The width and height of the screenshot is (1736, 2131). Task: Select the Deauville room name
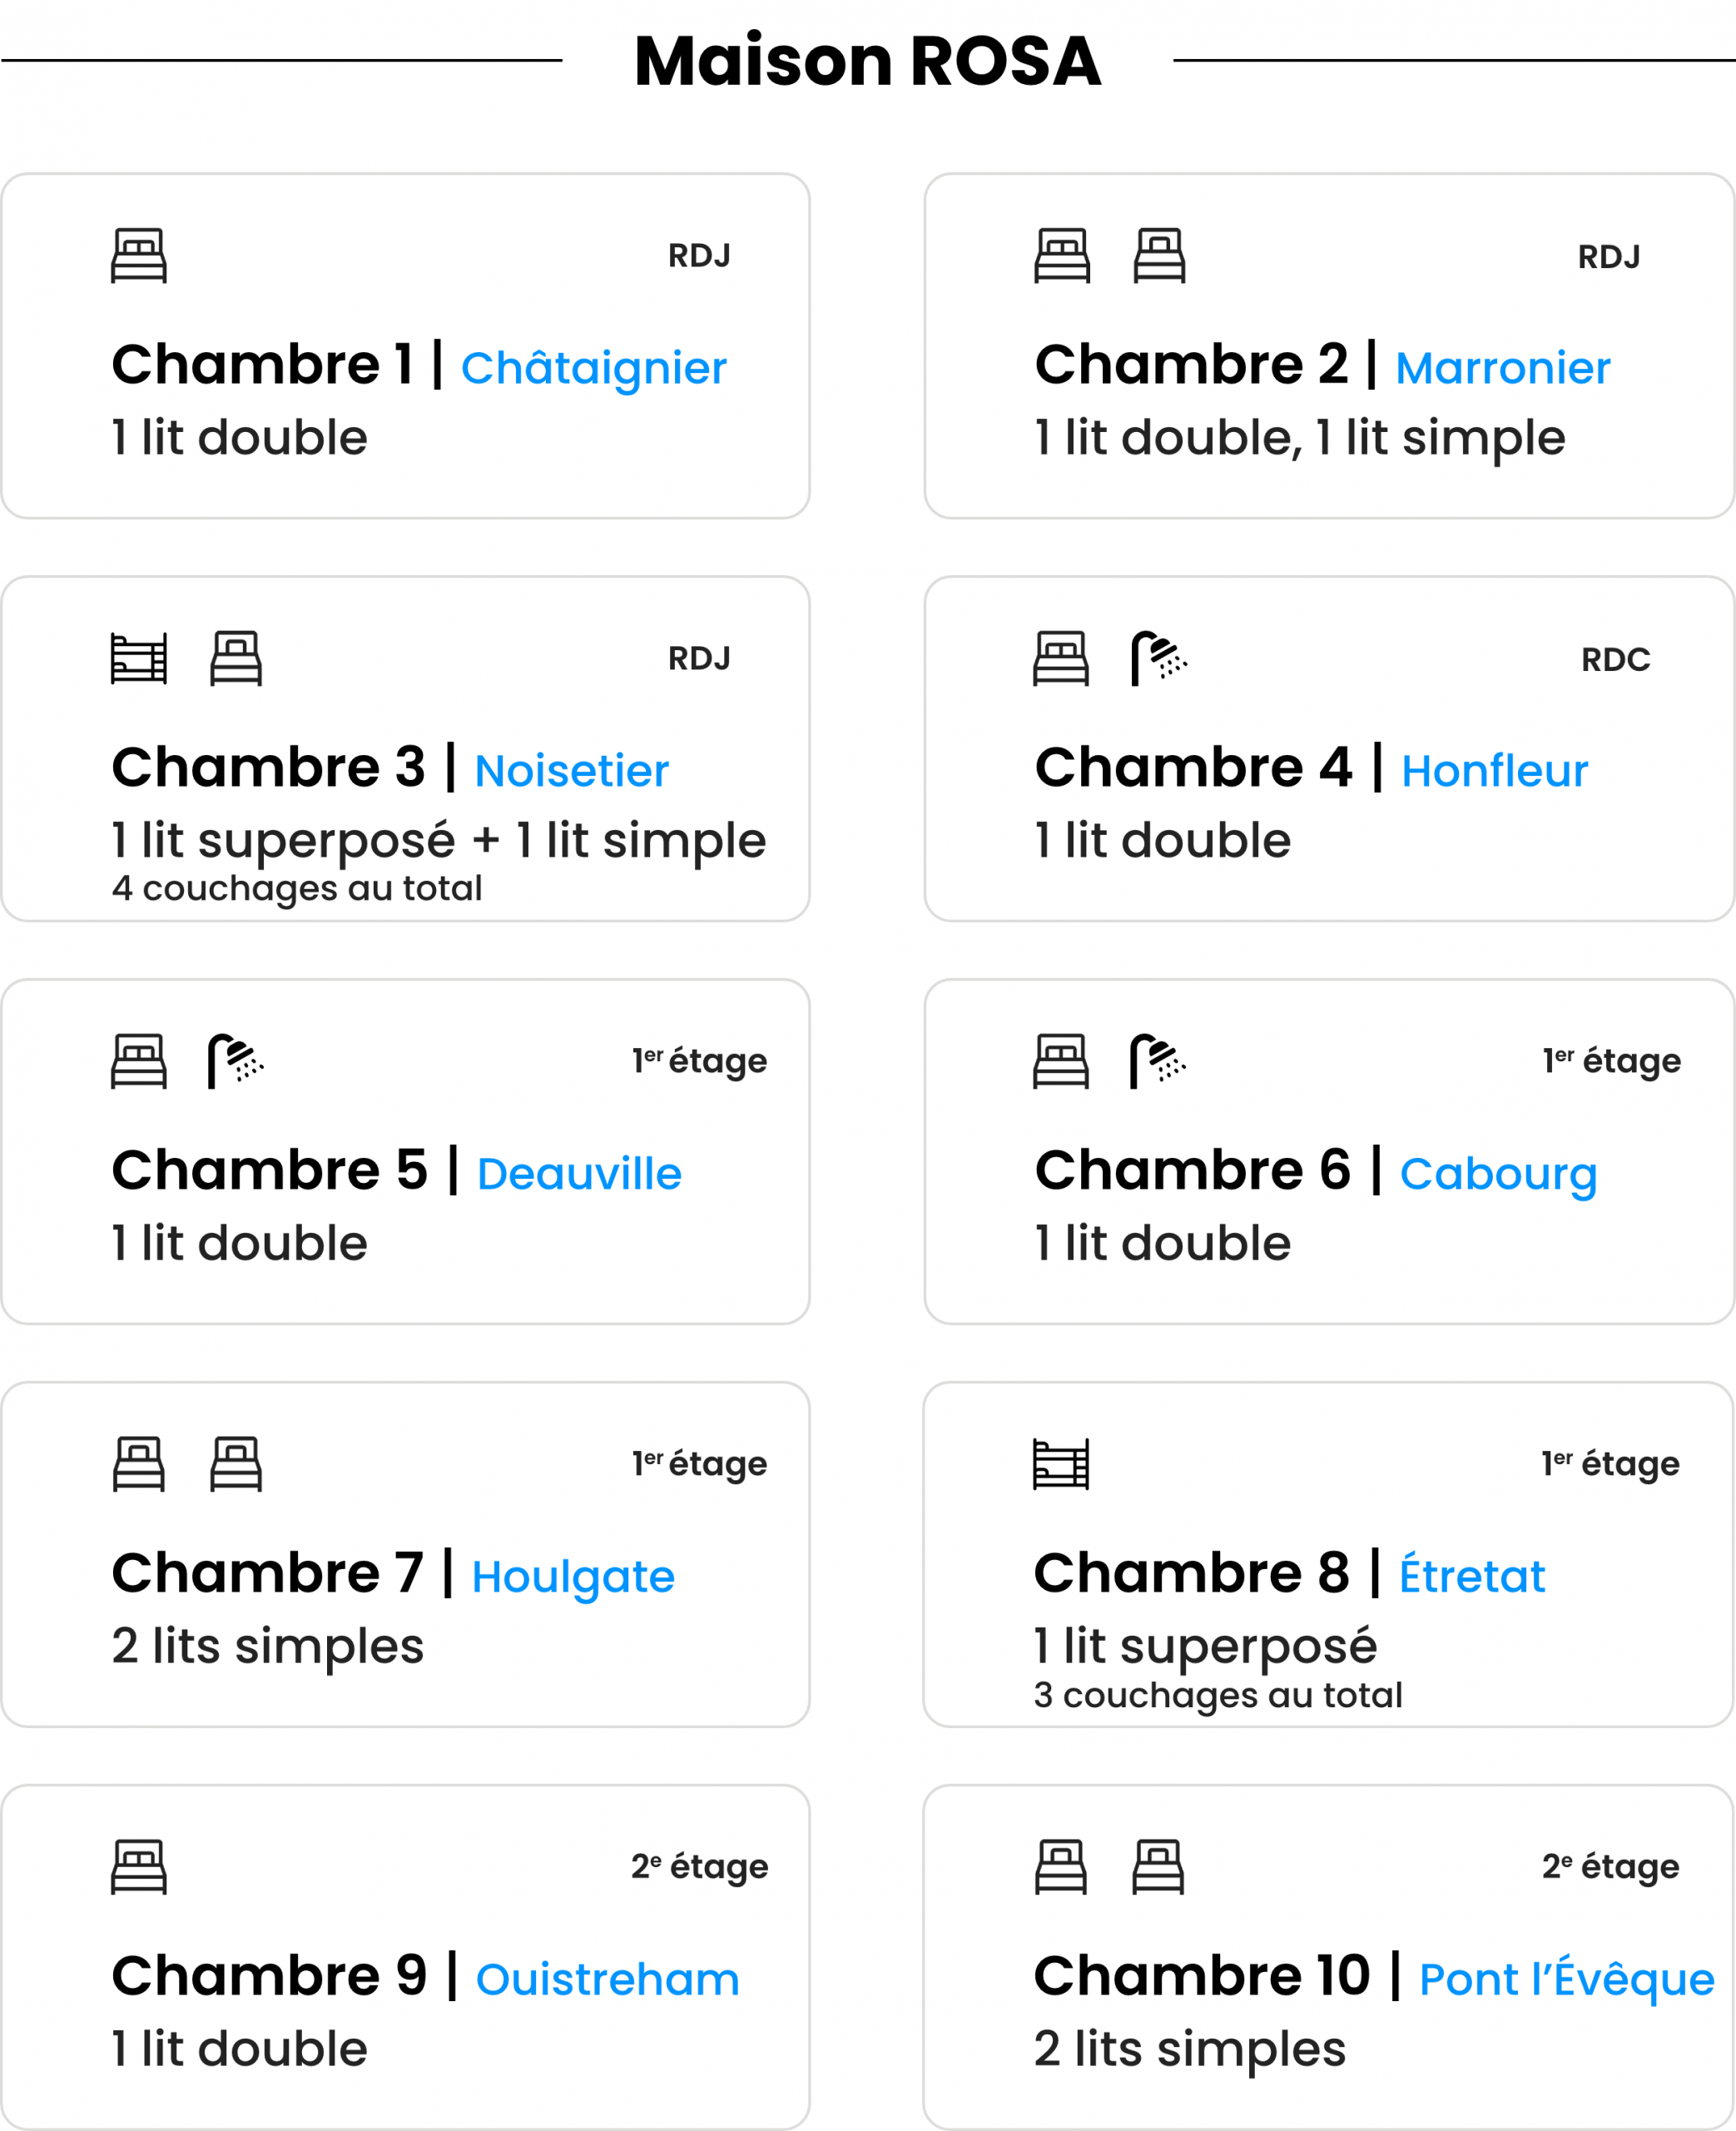tap(579, 1174)
